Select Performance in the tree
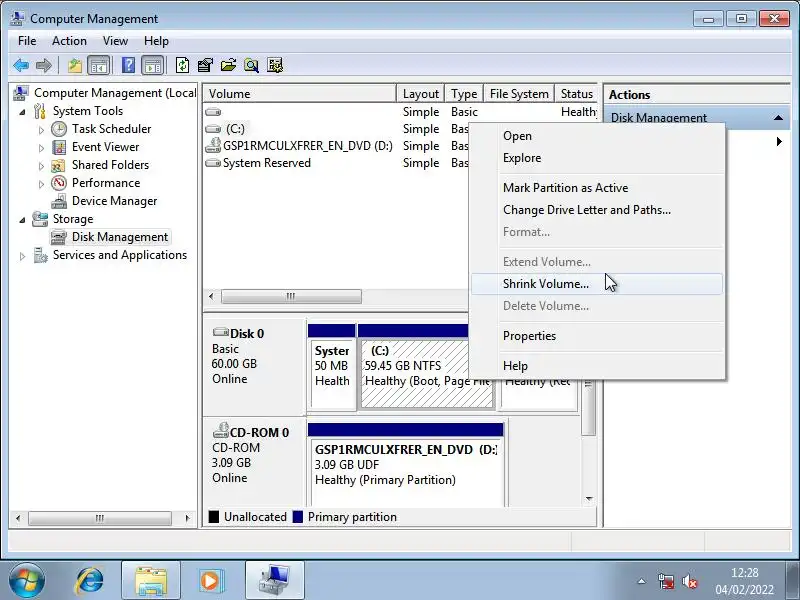The image size is (800, 600). [106, 183]
